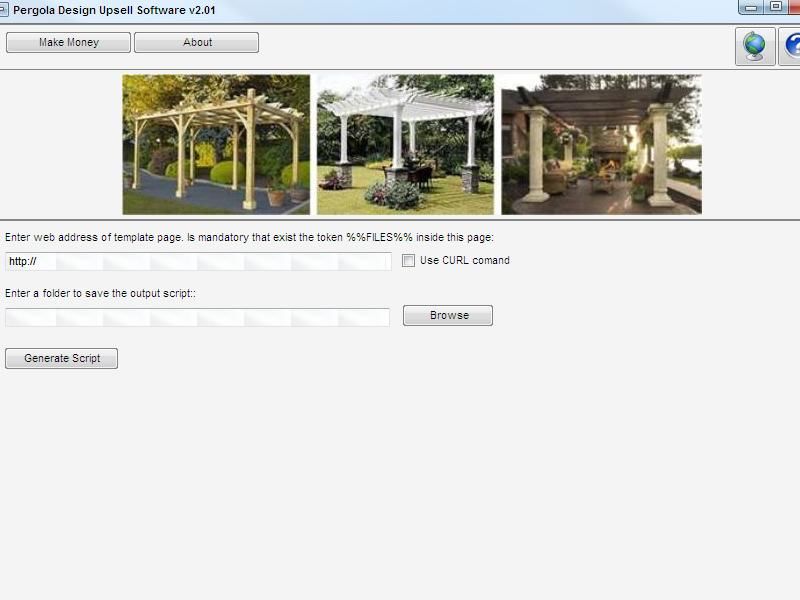Click the 'Use CURL comand' label text

[465, 260]
